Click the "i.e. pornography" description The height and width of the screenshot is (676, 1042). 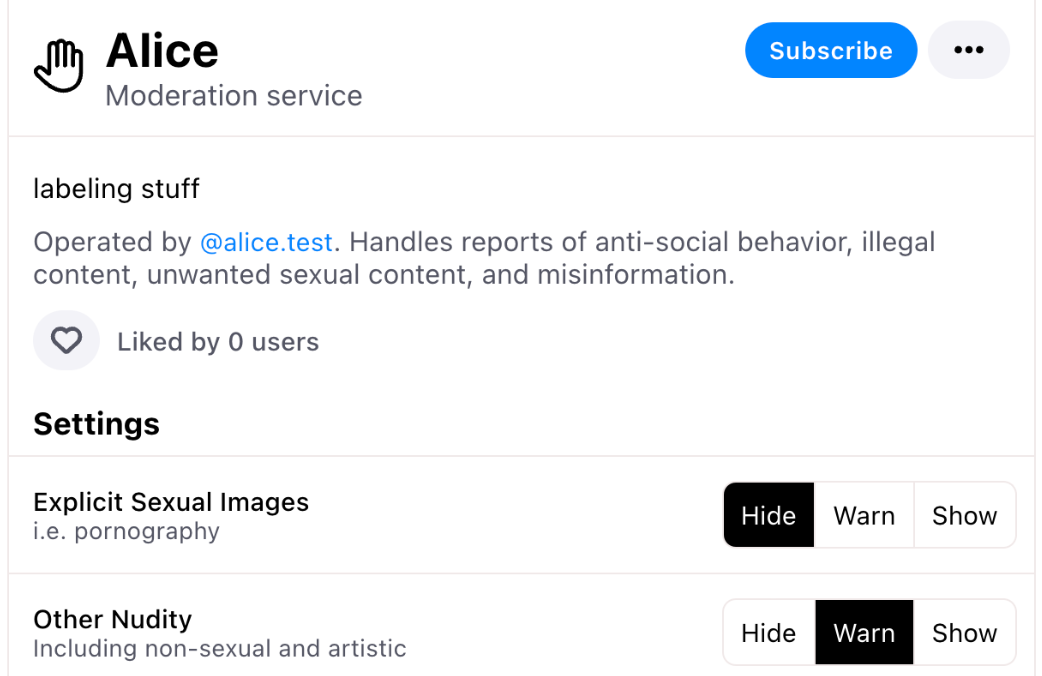[x=126, y=531]
